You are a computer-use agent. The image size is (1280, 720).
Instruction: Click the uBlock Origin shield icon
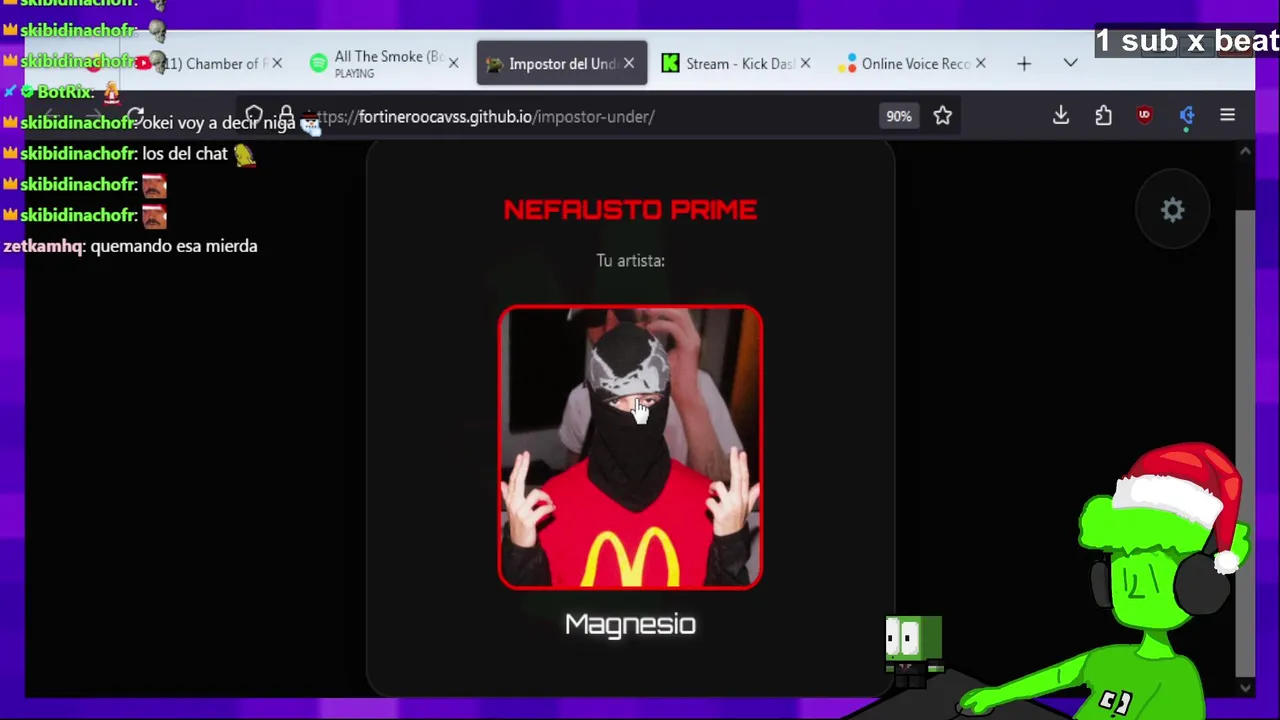[x=1144, y=116]
